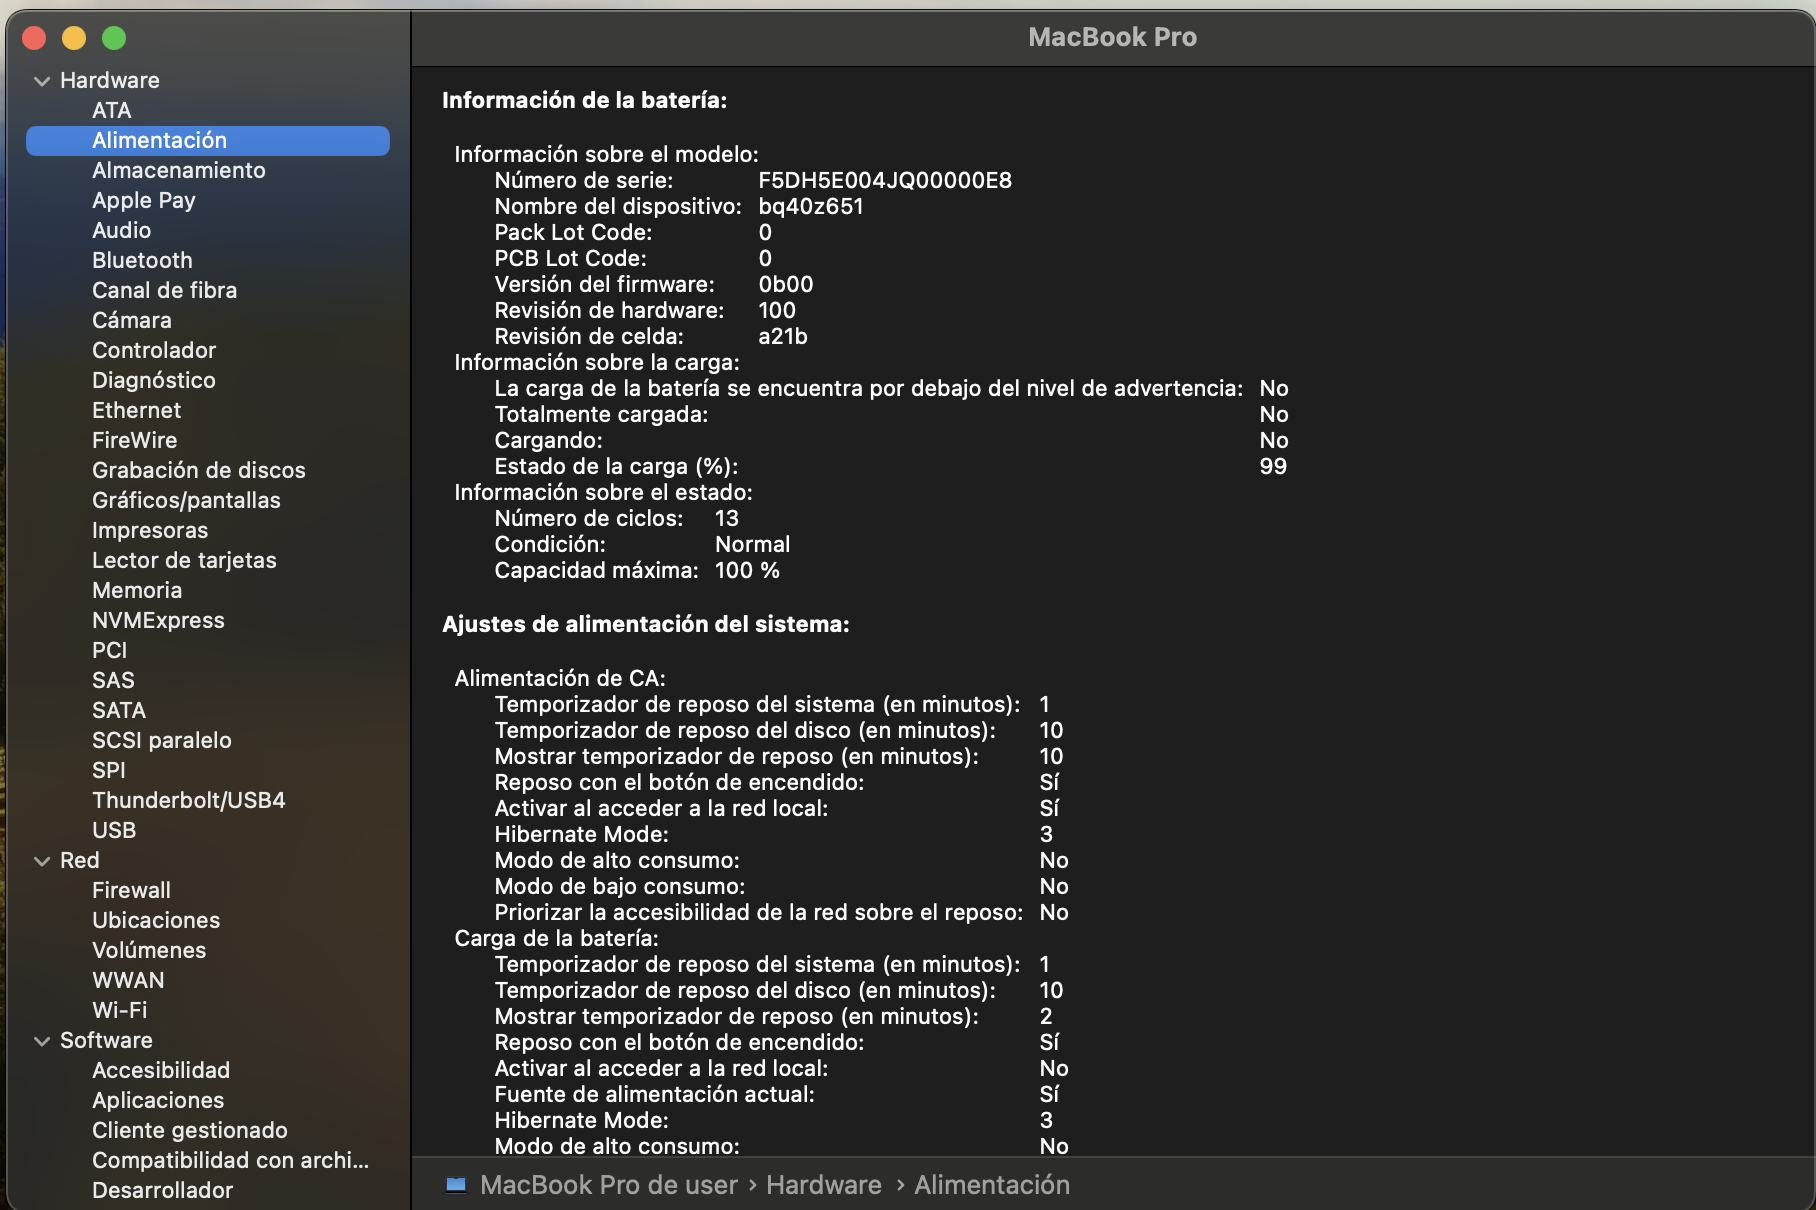
Task: Open Controlador in the sidebar
Action: pyautogui.click(x=154, y=350)
